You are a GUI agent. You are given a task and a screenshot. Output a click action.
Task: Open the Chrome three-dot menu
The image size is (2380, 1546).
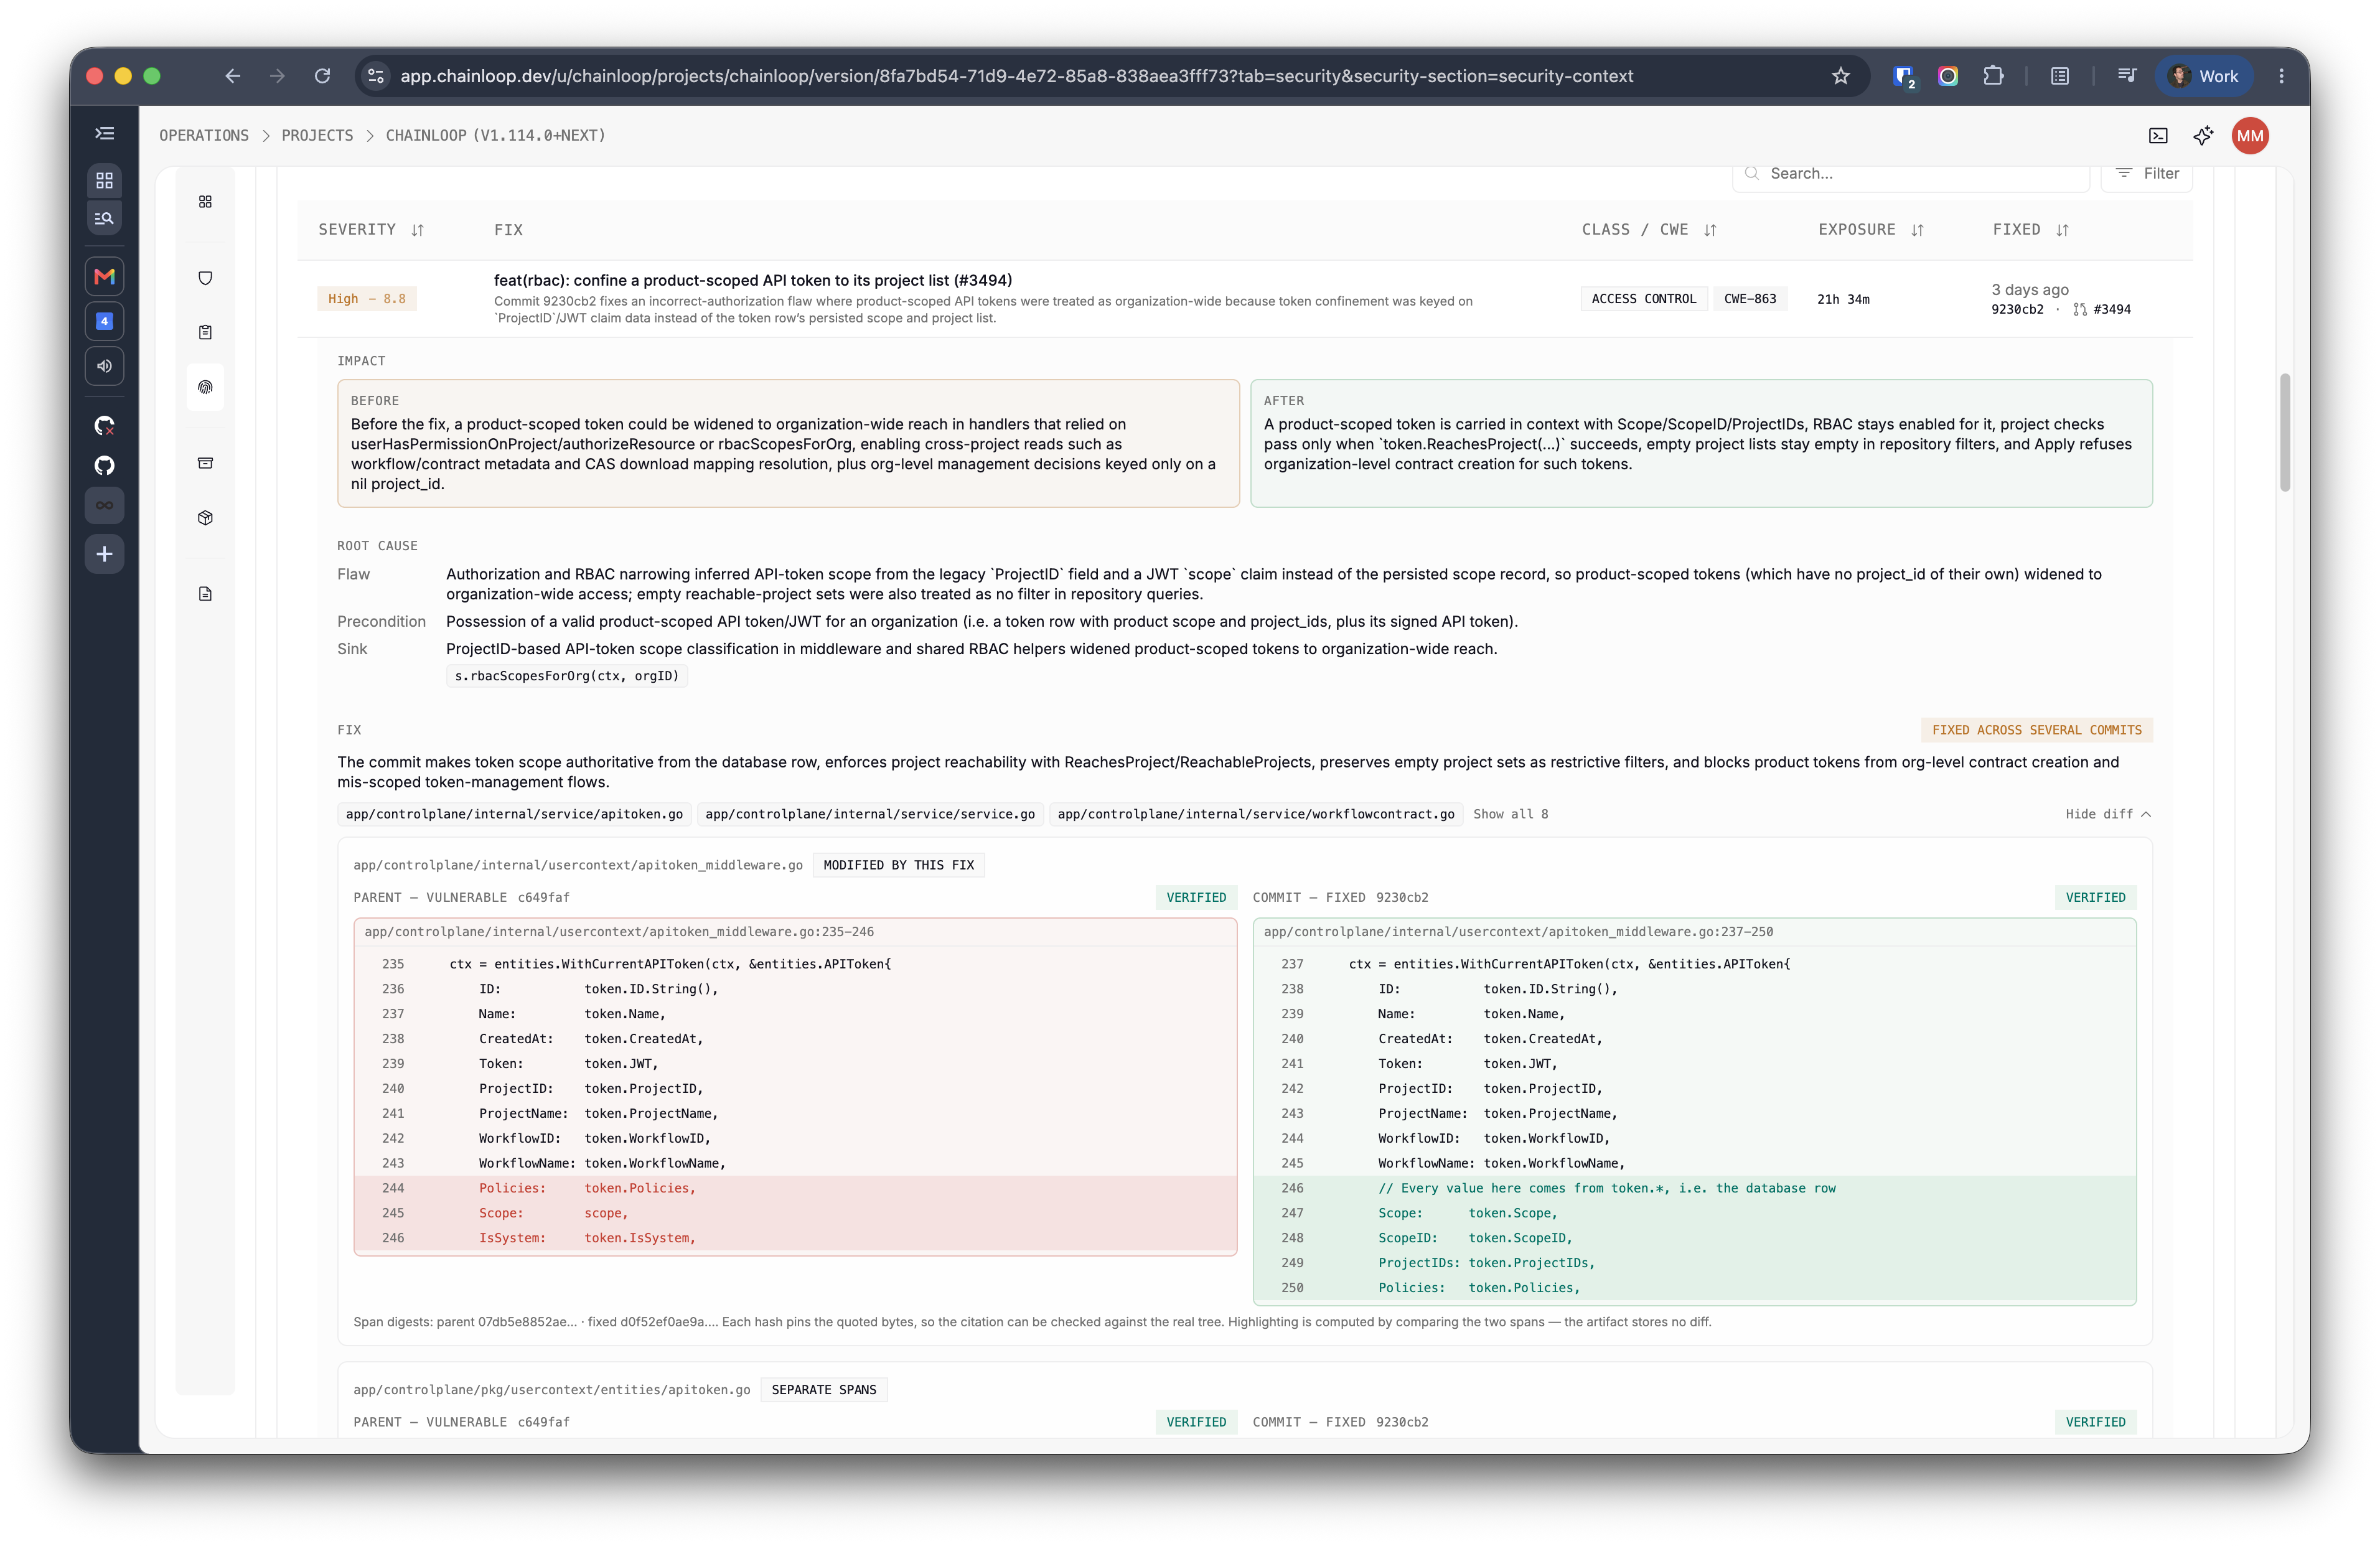[x=2282, y=76]
